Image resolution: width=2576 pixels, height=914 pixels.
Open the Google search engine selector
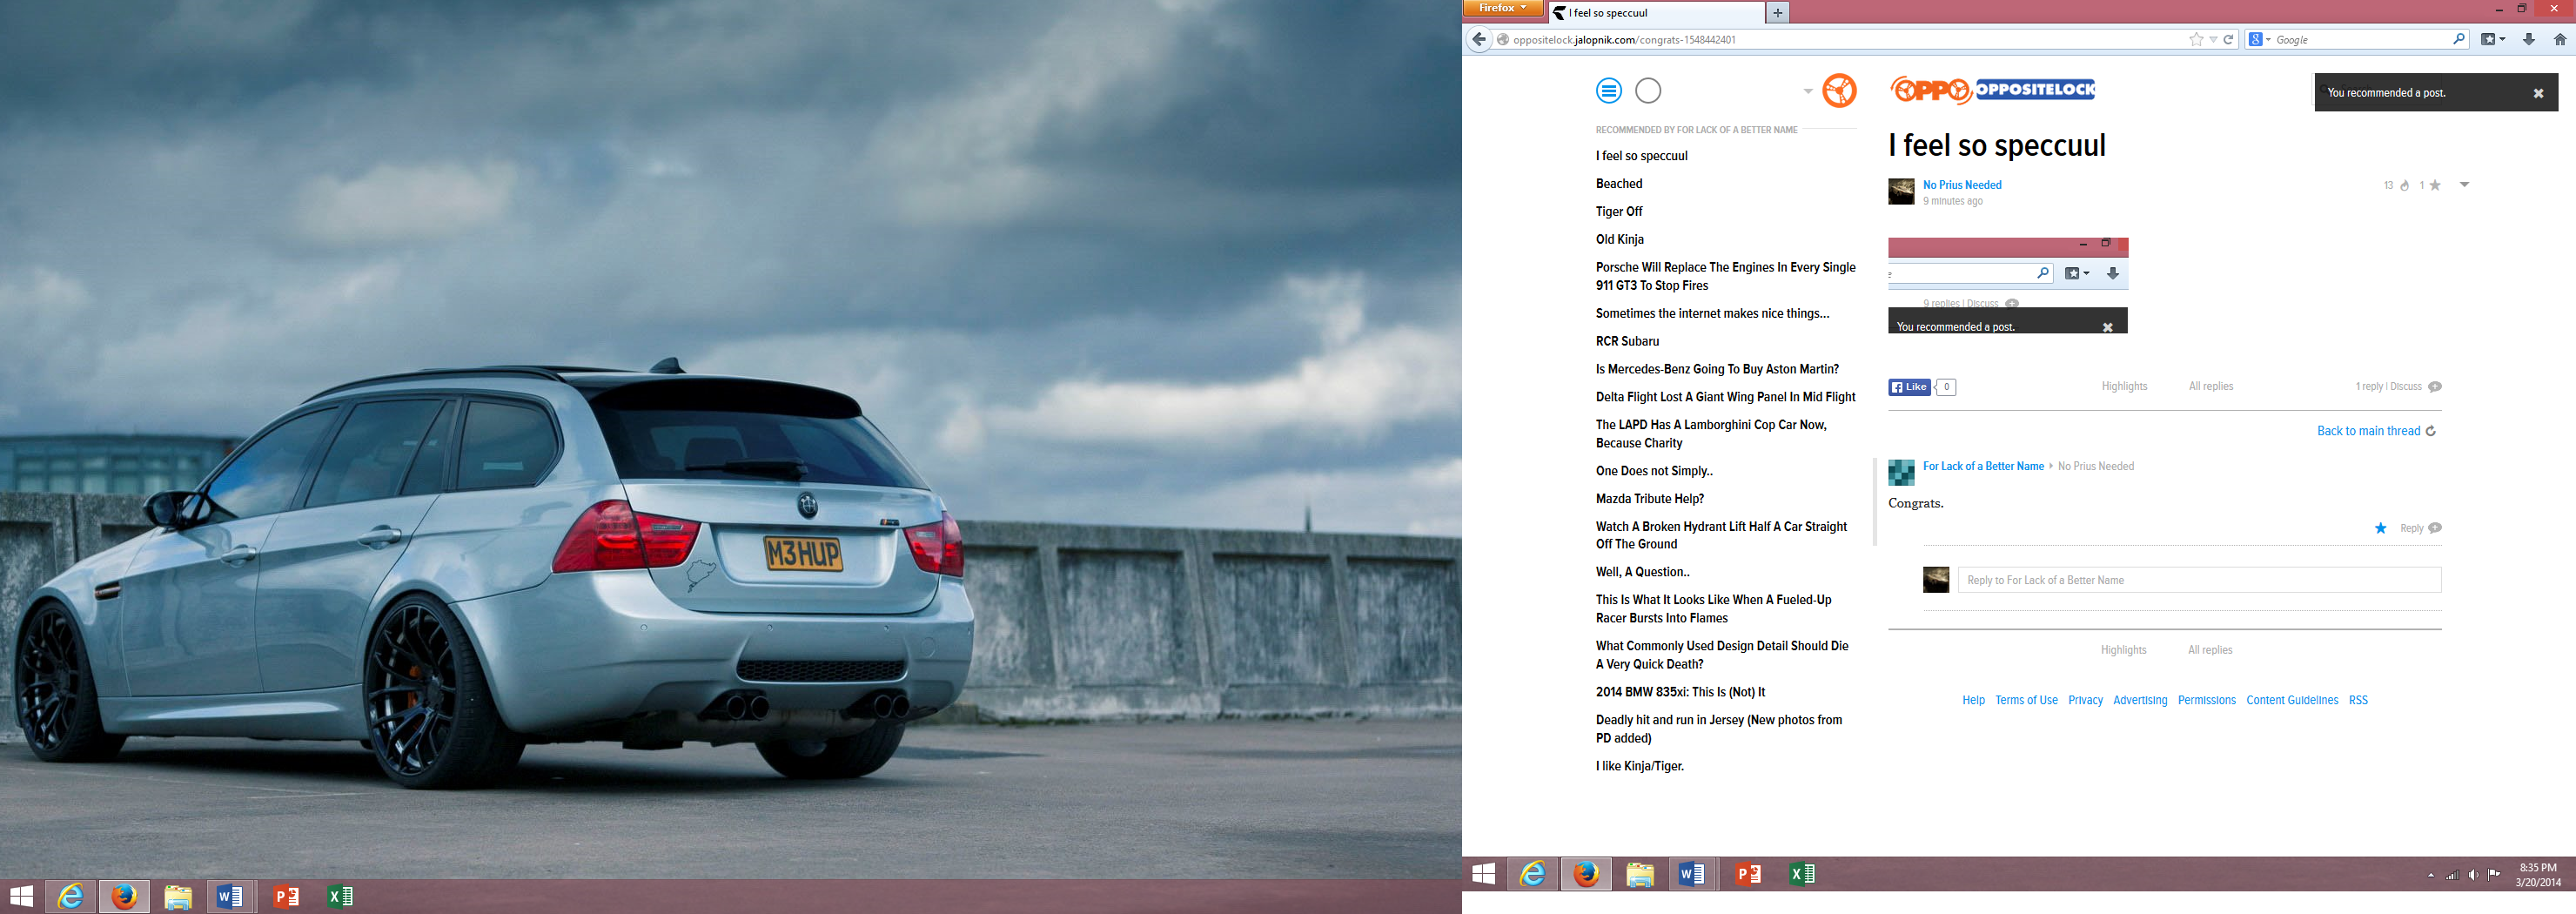click(2260, 39)
